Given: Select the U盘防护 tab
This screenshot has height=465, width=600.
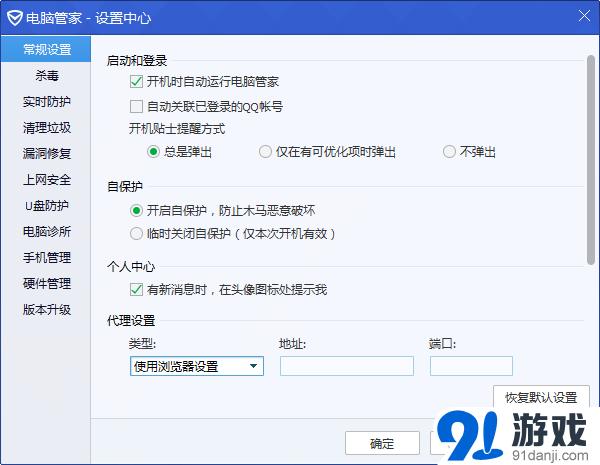Looking at the screenshot, I should point(46,206).
